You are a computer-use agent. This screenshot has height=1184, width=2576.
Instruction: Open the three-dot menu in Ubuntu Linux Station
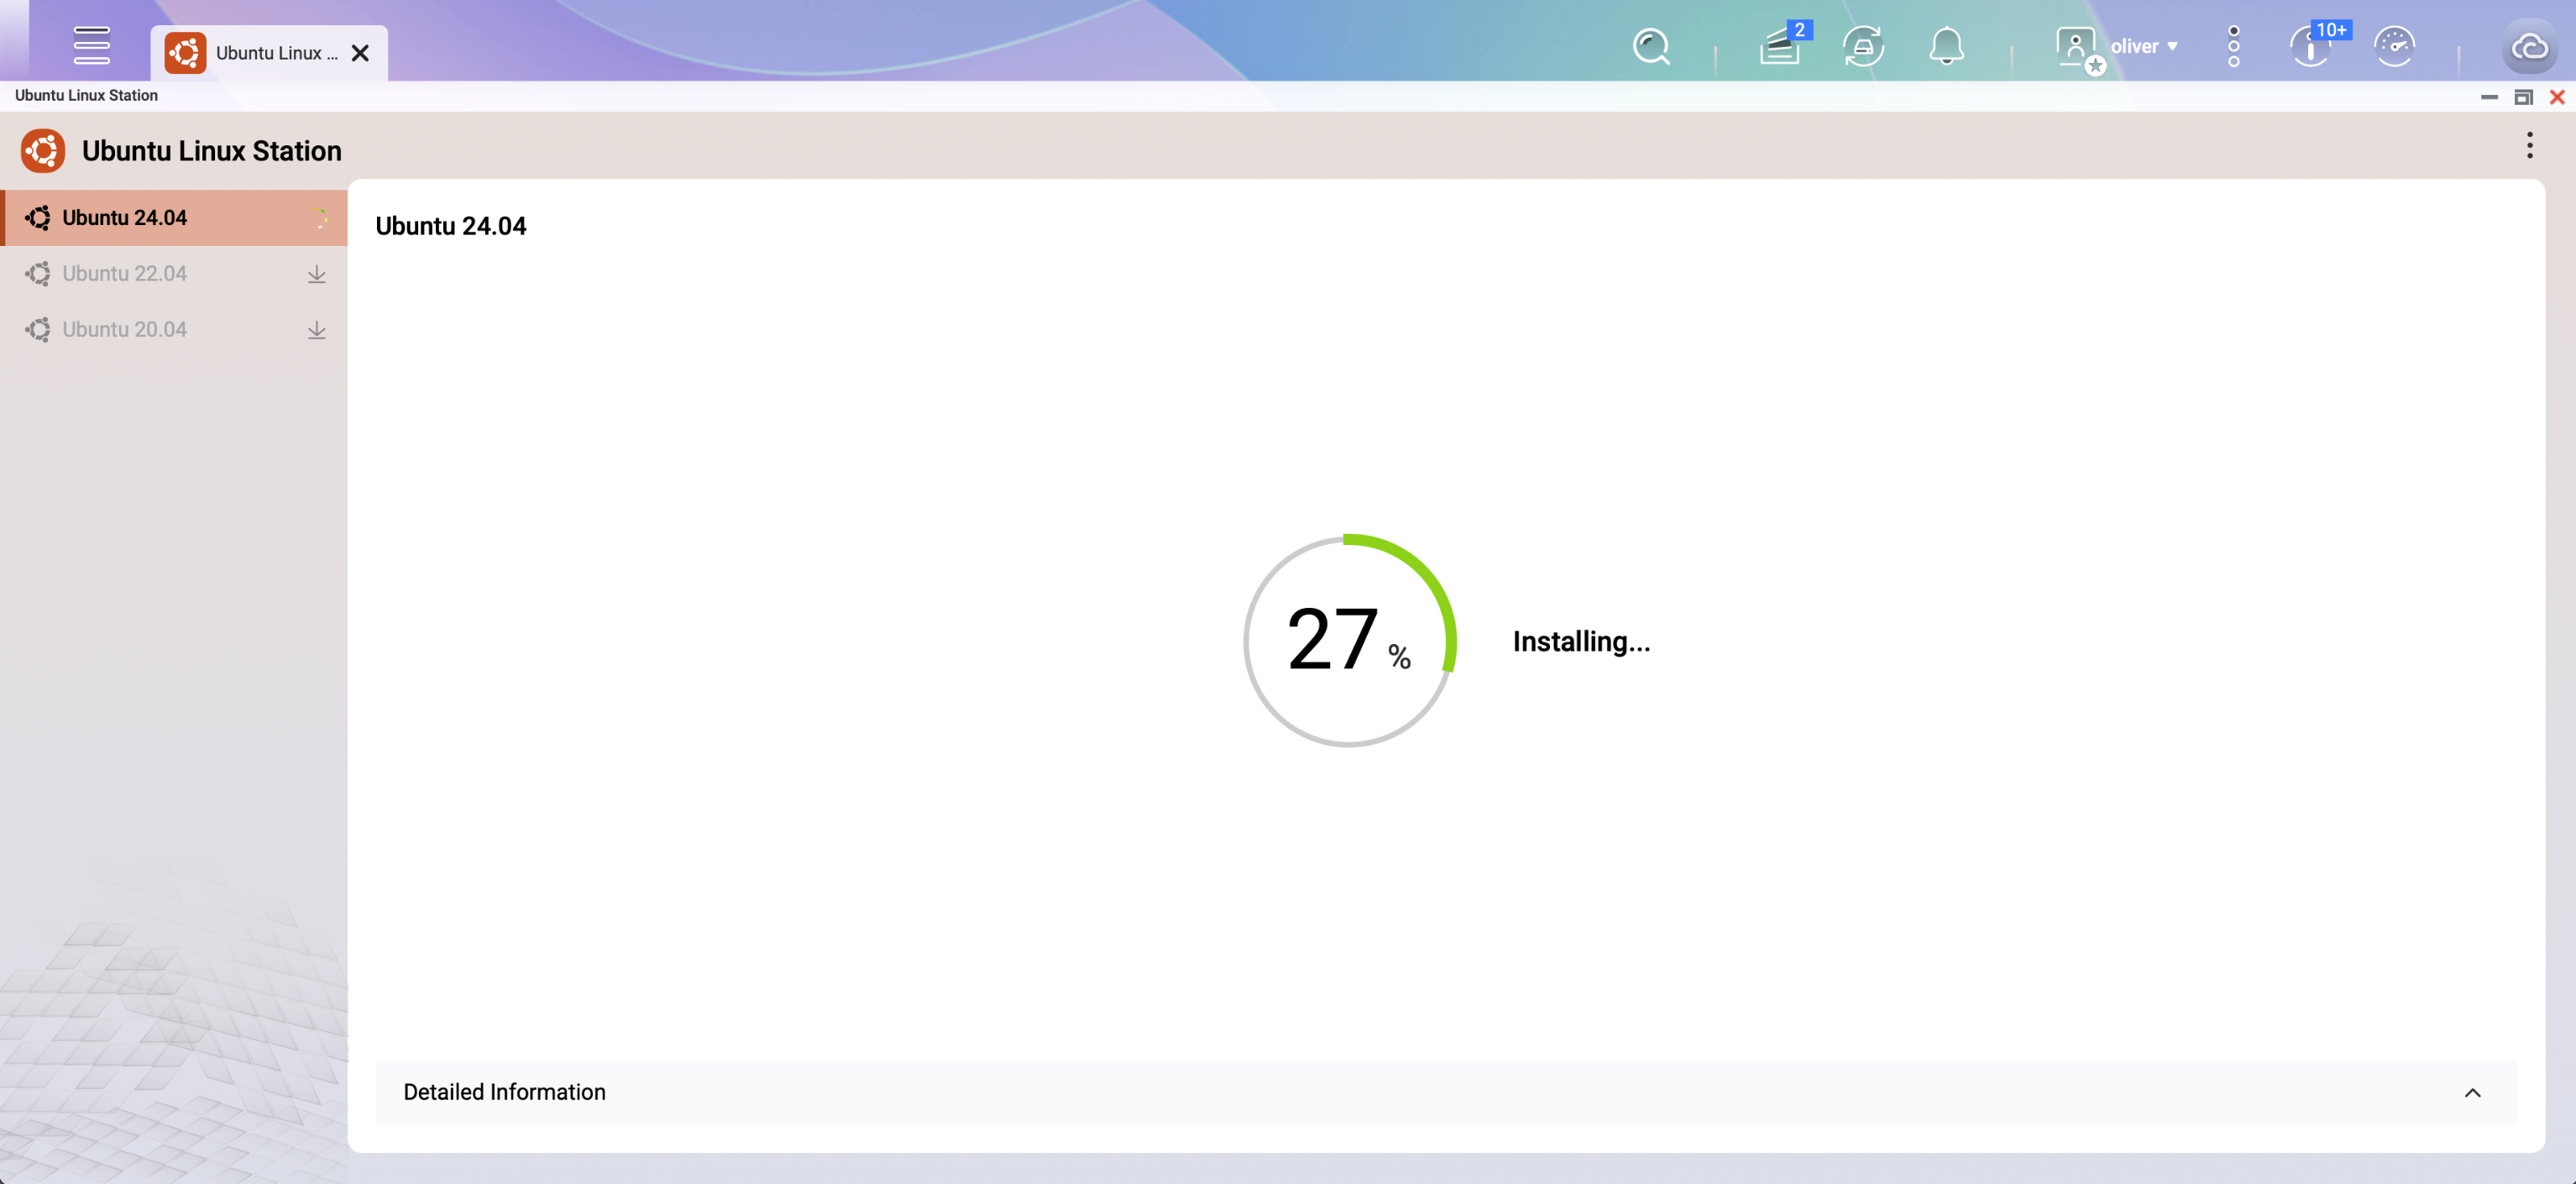(x=2530, y=146)
